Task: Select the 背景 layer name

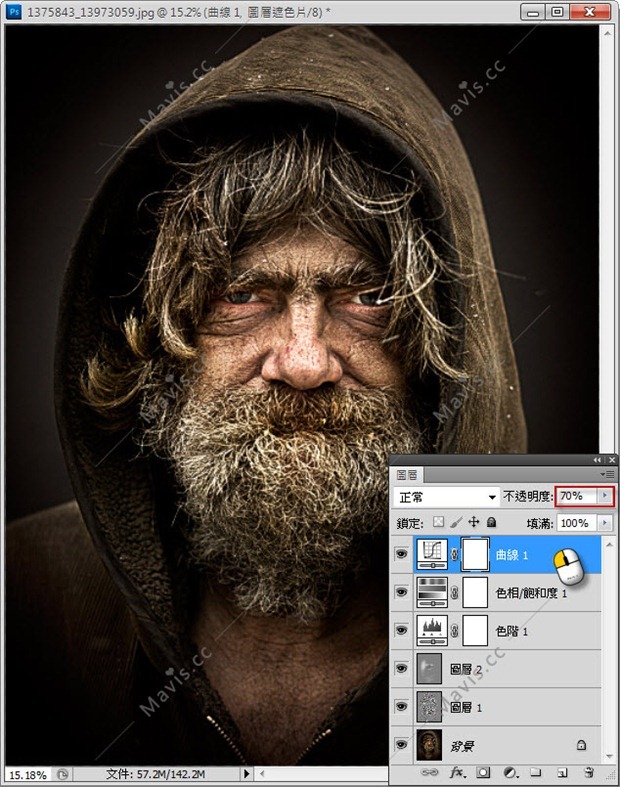Action: pos(462,746)
